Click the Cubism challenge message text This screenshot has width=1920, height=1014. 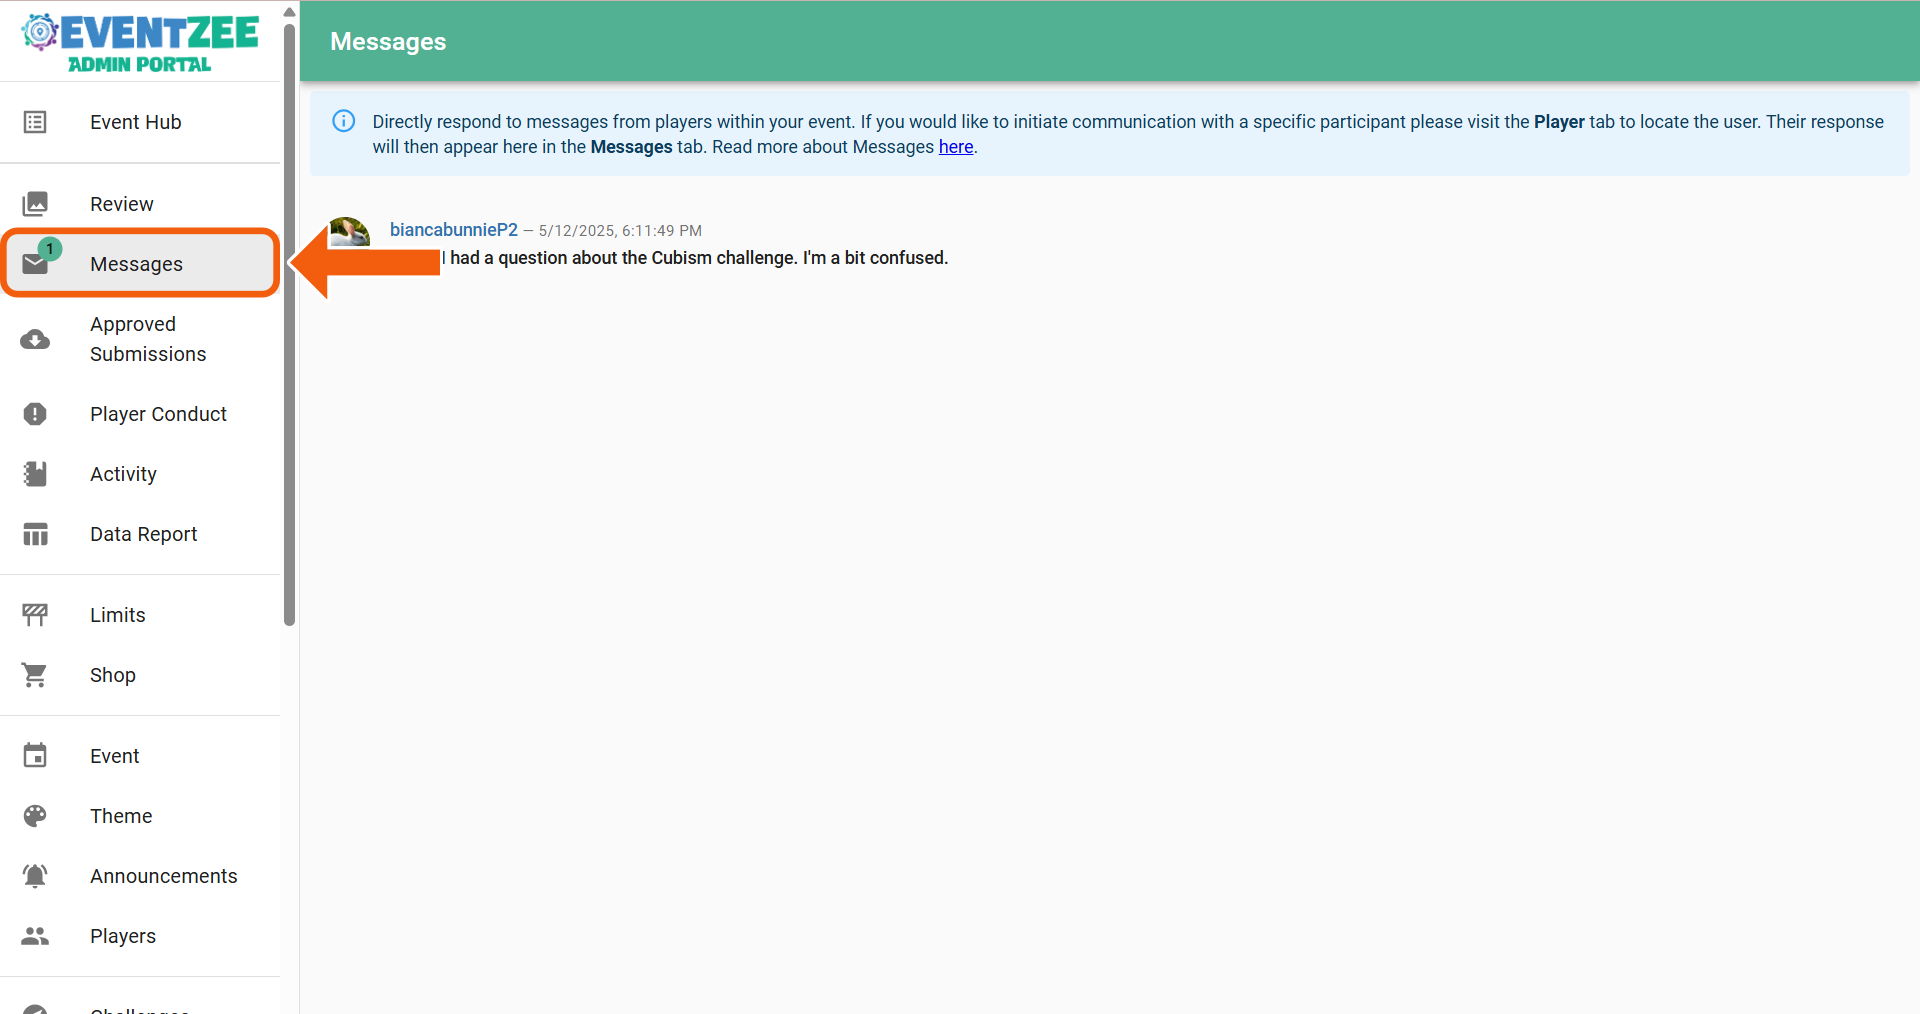click(695, 258)
